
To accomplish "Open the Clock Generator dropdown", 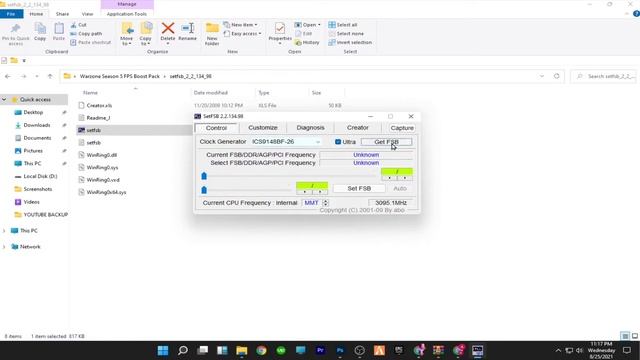I will [318, 142].
